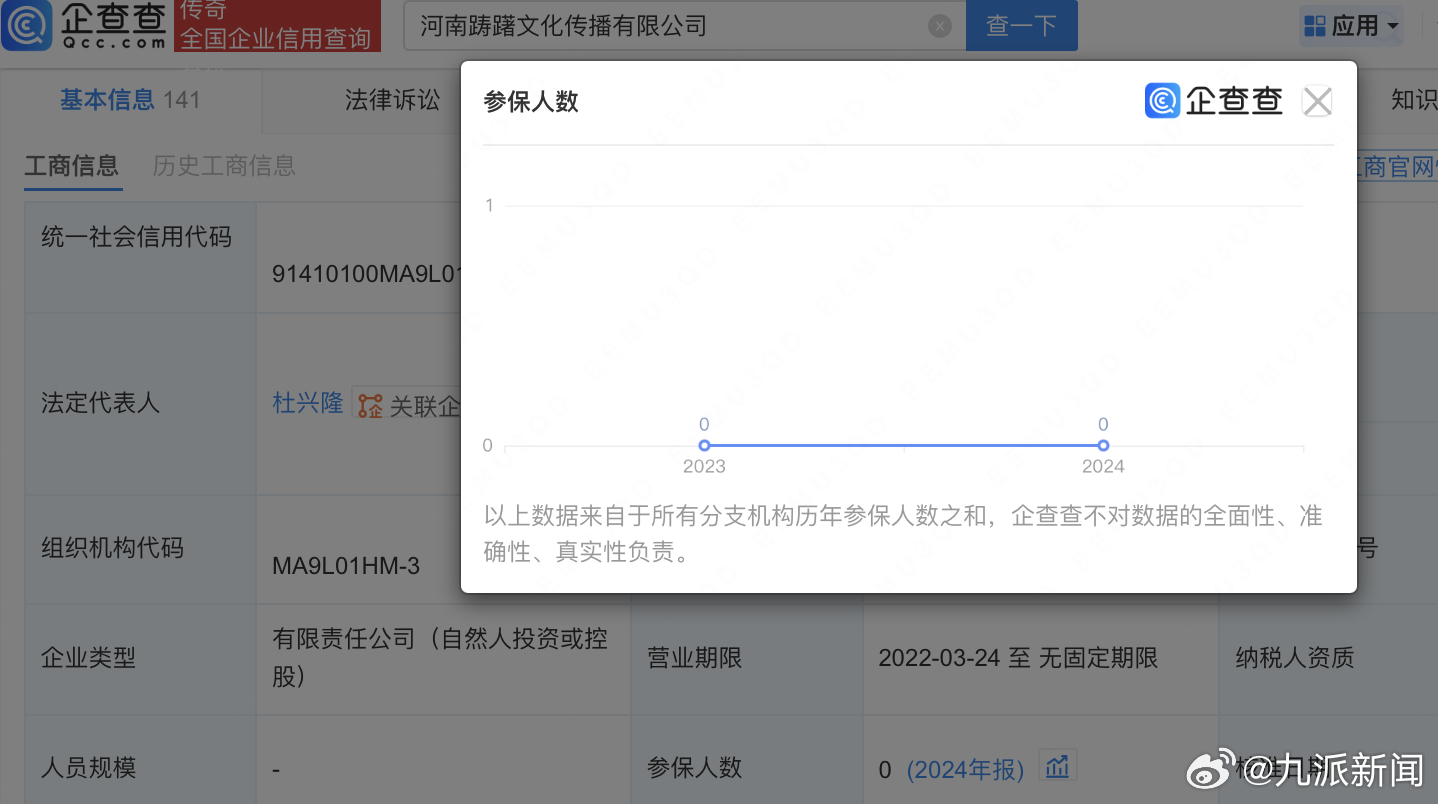Viewport: 1438px width, 804px height.
Task: Open the 参保人数 chart icon
Action: [x=1057, y=766]
